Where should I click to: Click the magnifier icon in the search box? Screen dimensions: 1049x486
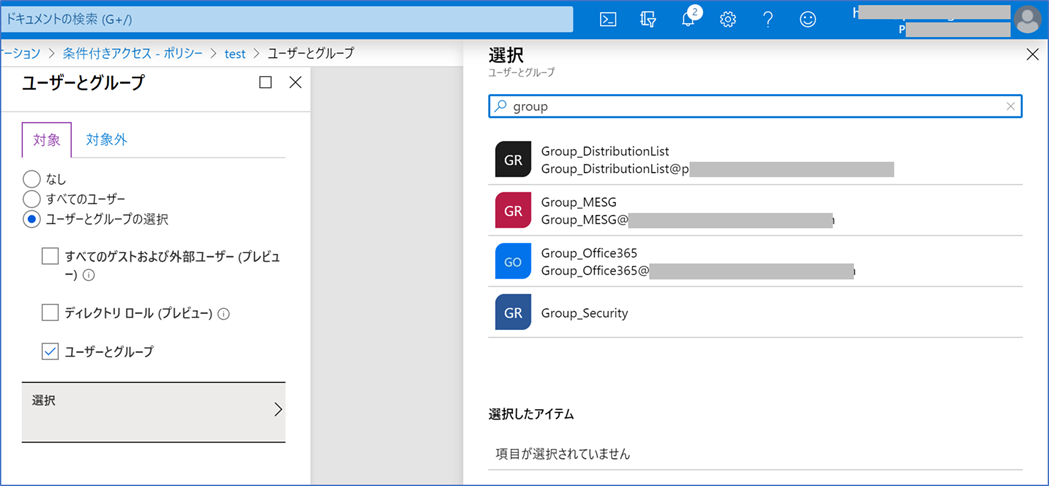[500, 106]
